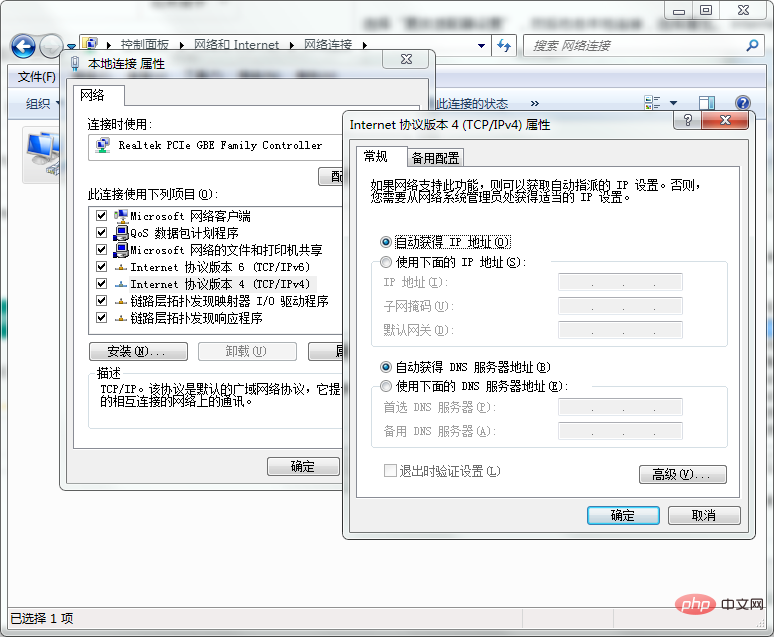Click the address bar refresh icon
The height and width of the screenshot is (637, 774).
pos(504,46)
